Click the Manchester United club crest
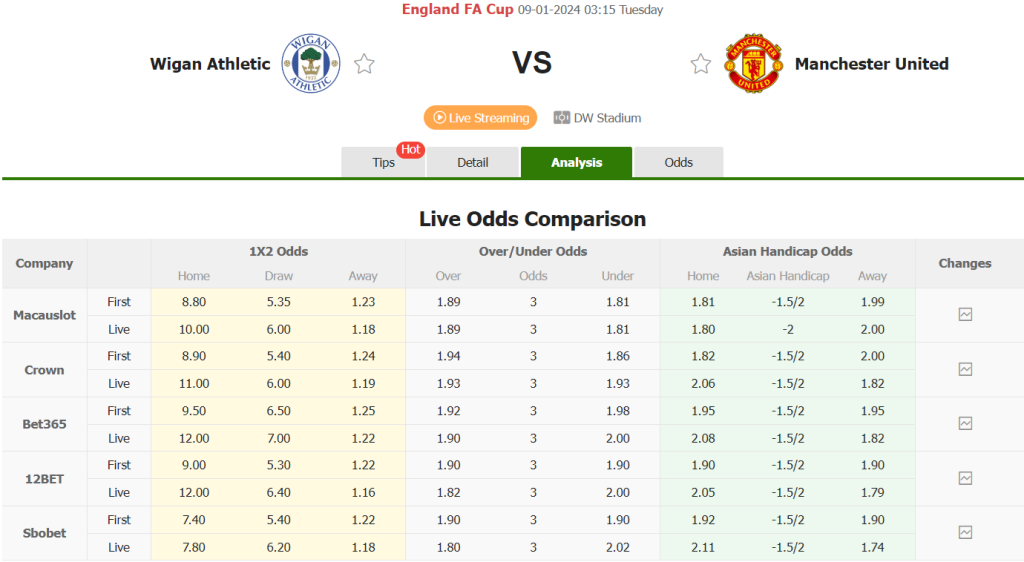This screenshot has width=1024, height=562. tap(754, 63)
